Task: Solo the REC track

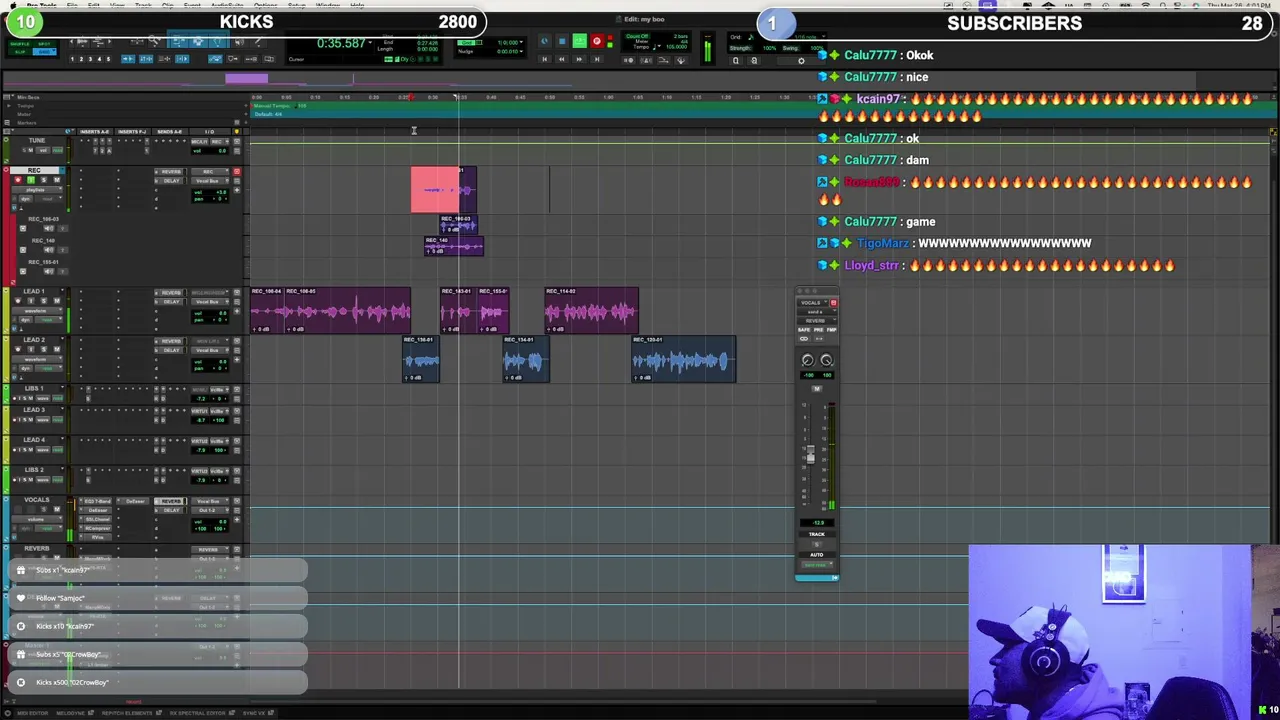Action: click(x=44, y=180)
